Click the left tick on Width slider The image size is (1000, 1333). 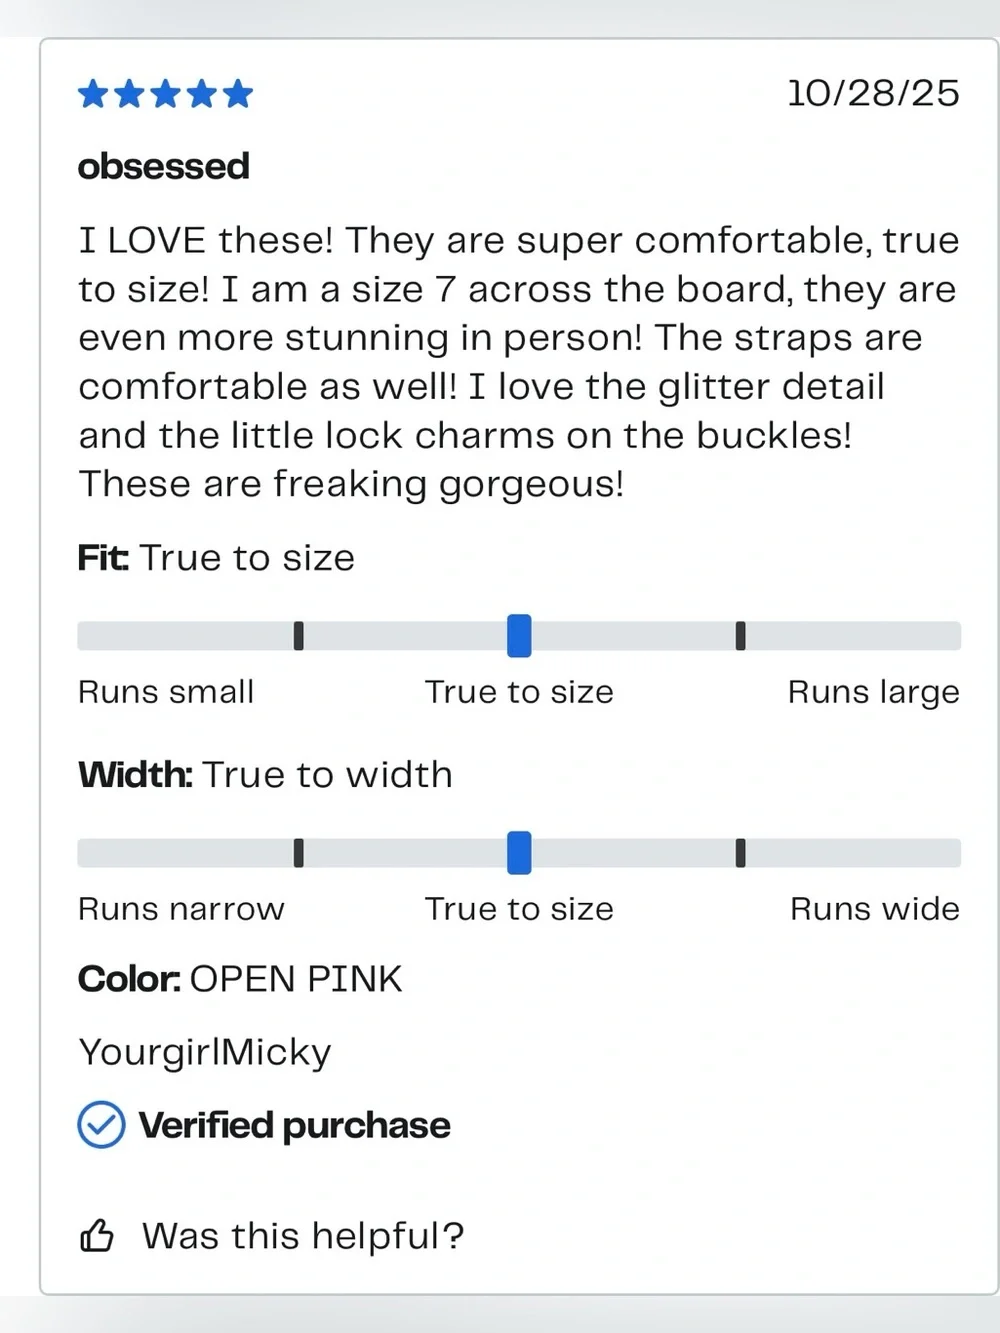pyautogui.click(x=299, y=853)
